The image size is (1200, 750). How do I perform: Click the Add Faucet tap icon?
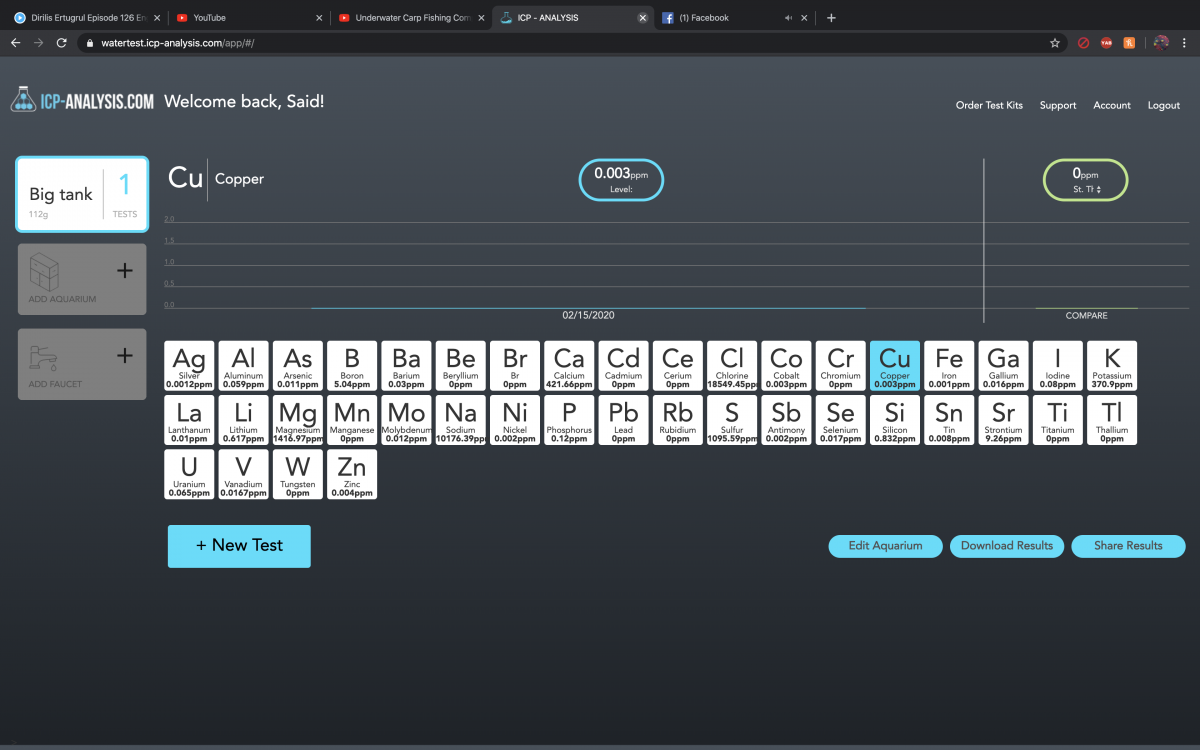coord(43,358)
